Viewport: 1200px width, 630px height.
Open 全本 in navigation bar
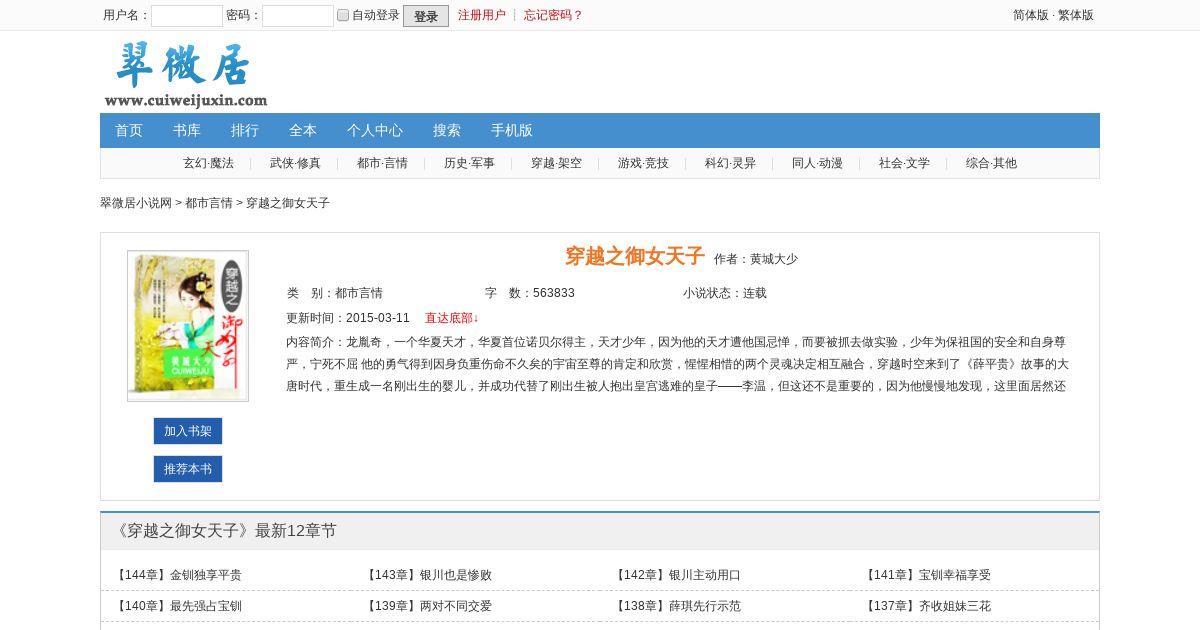click(x=303, y=130)
